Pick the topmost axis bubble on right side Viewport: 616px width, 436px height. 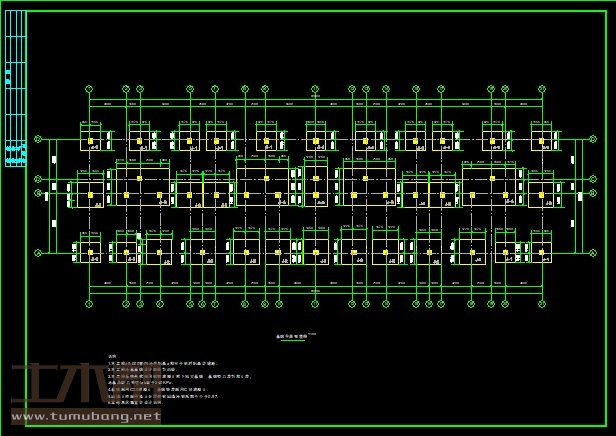tap(594, 139)
